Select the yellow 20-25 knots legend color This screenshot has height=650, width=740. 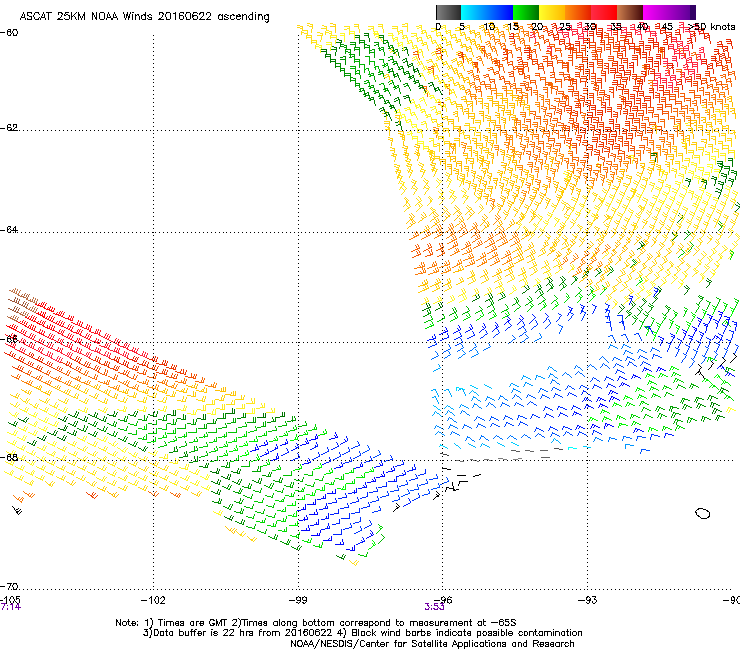pyautogui.click(x=552, y=12)
